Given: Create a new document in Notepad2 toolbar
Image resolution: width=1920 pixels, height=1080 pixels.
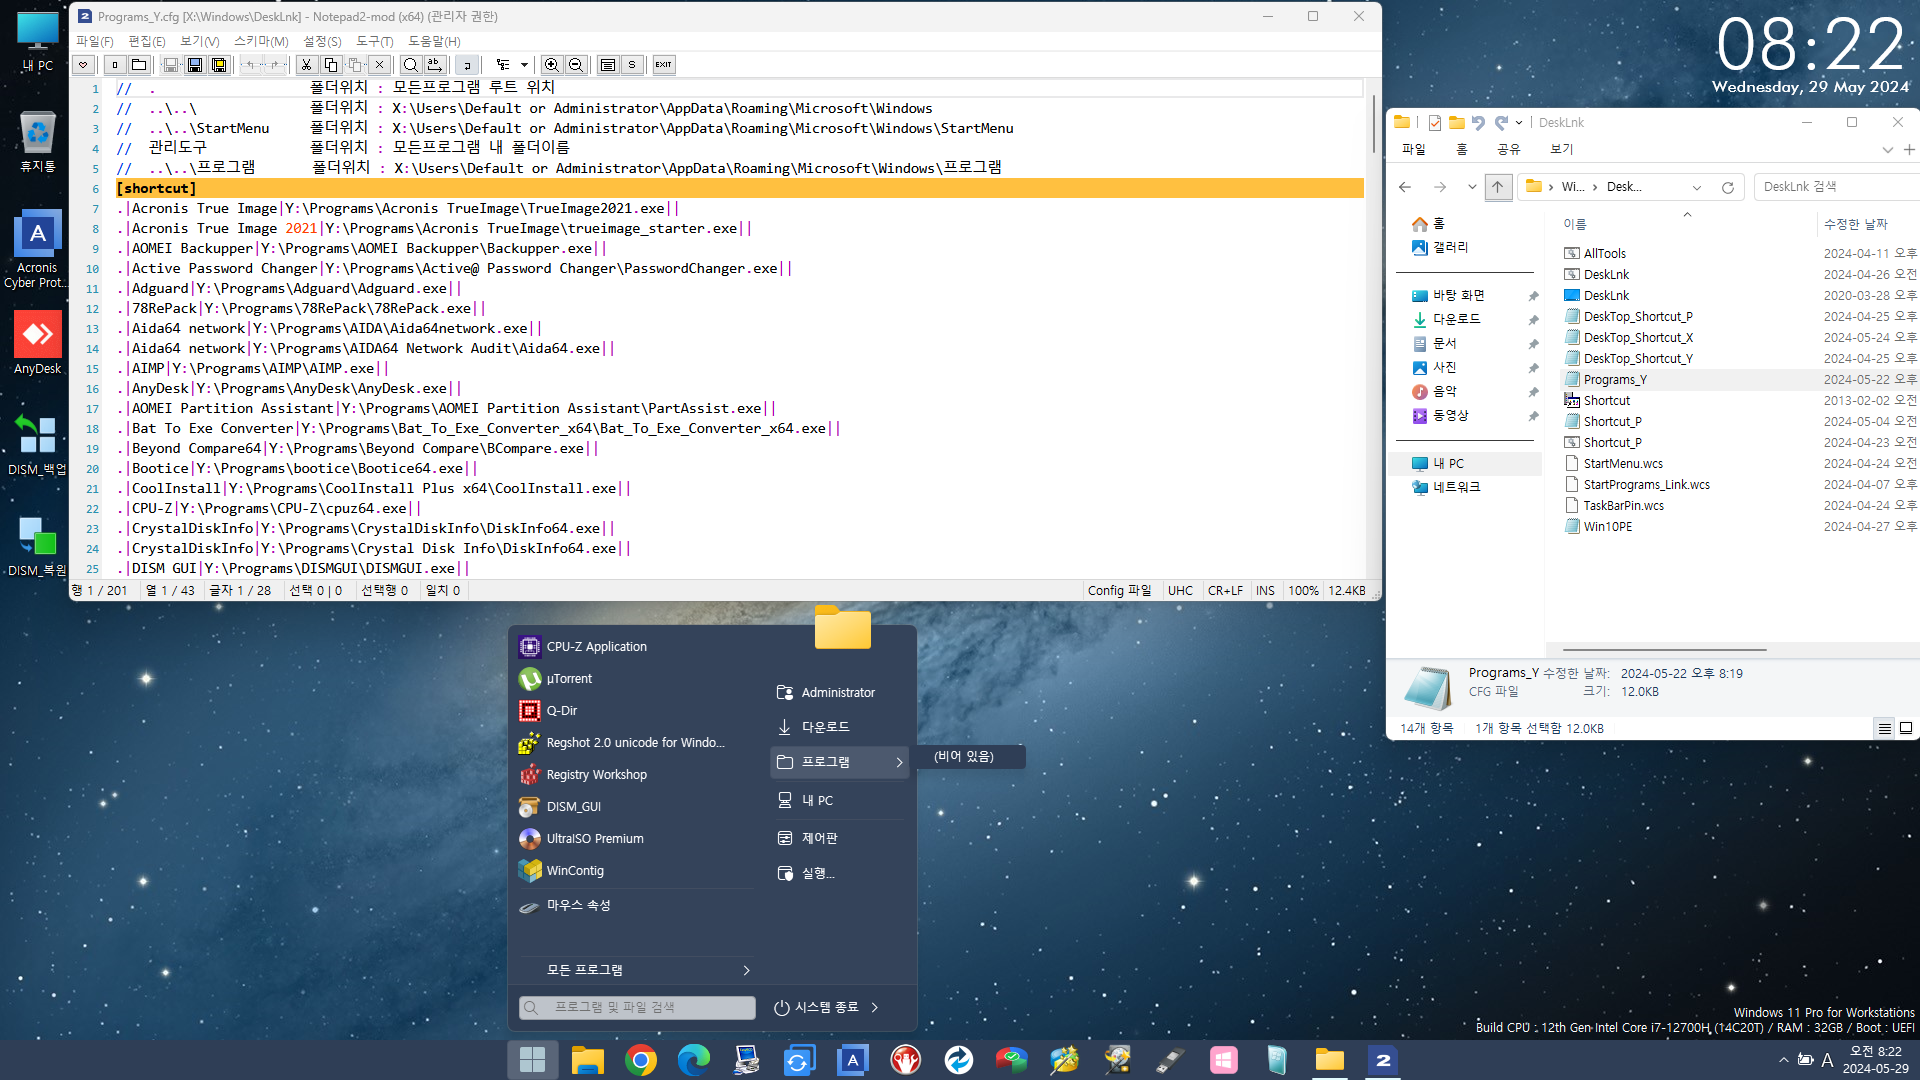Looking at the screenshot, I should tap(115, 65).
